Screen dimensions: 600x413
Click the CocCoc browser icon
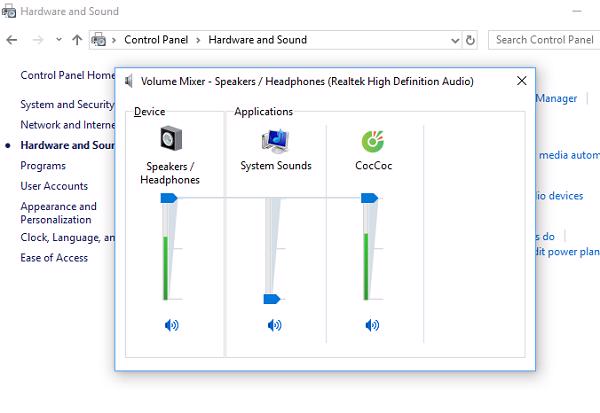pos(373,141)
